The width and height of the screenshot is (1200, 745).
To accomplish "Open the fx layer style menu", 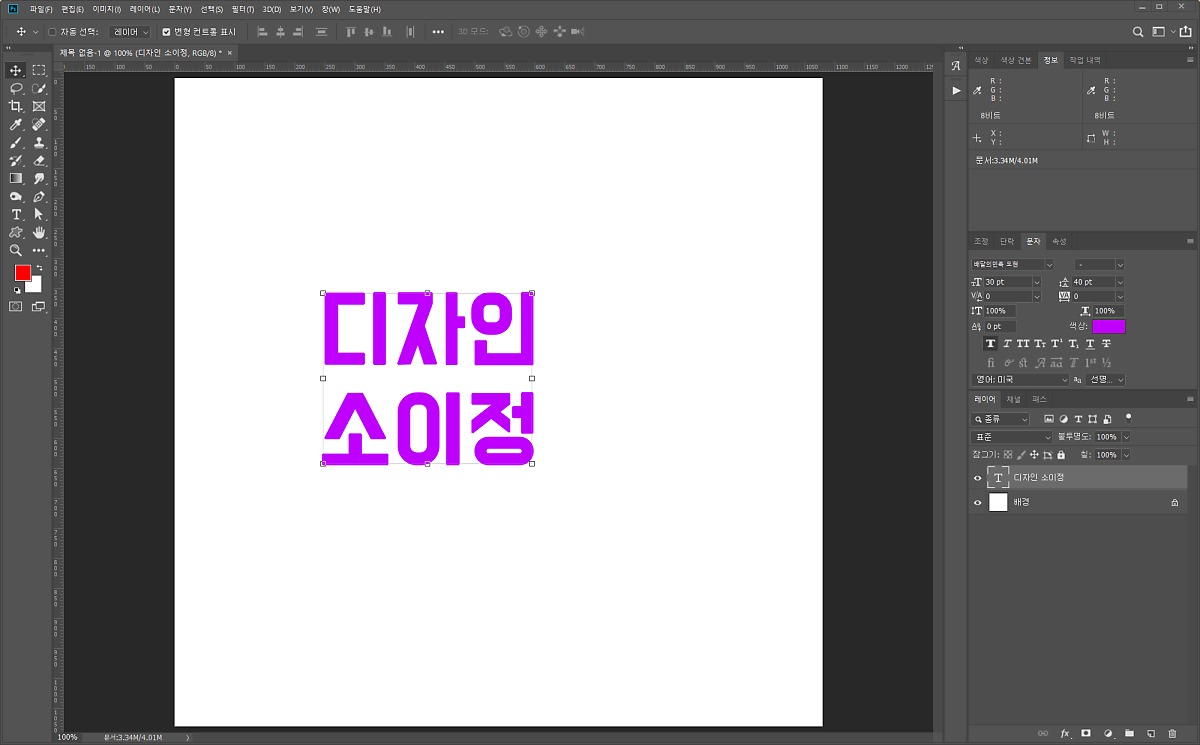I will 1065,734.
